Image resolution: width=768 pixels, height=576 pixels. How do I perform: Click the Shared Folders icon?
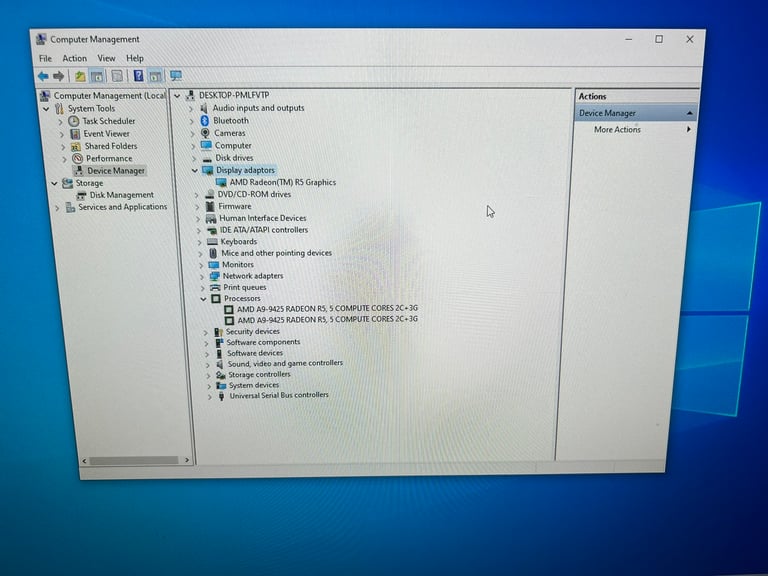76,146
